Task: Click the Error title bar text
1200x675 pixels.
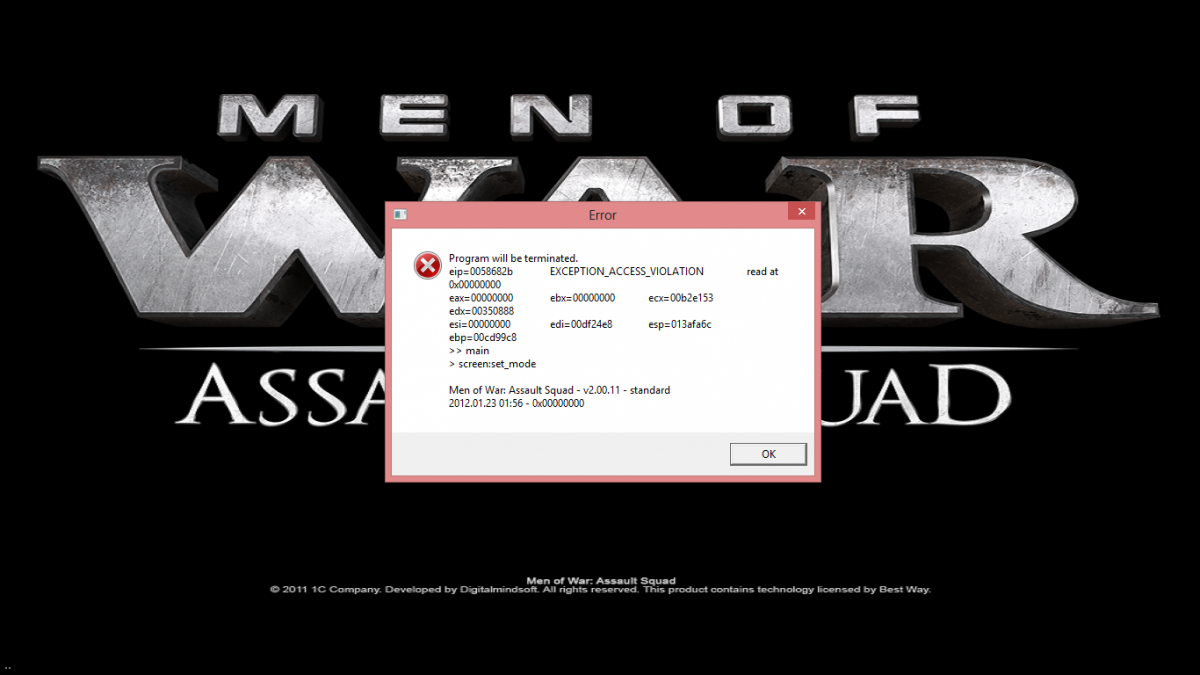Action: point(603,215)
